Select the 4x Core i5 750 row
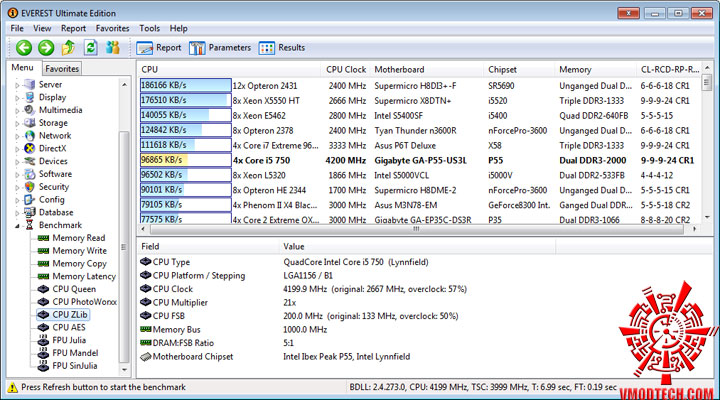The width and height of the screenshot is (720, 400). coord(419,160)
